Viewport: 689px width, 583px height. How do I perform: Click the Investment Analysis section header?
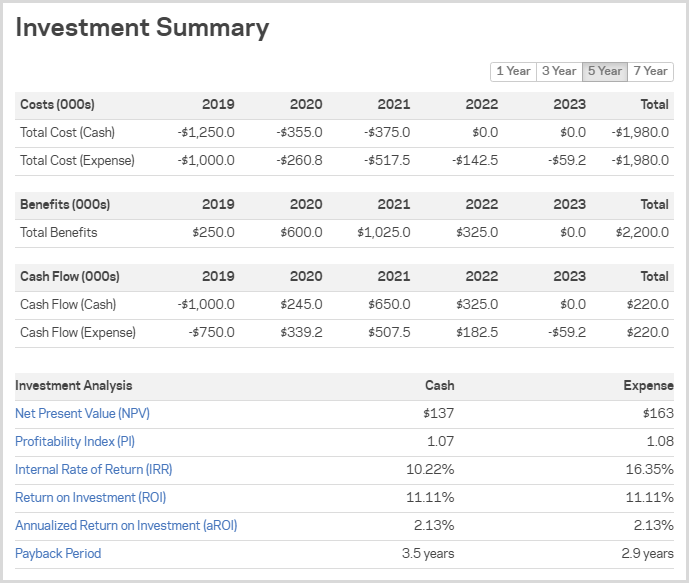tap(73, 385)
